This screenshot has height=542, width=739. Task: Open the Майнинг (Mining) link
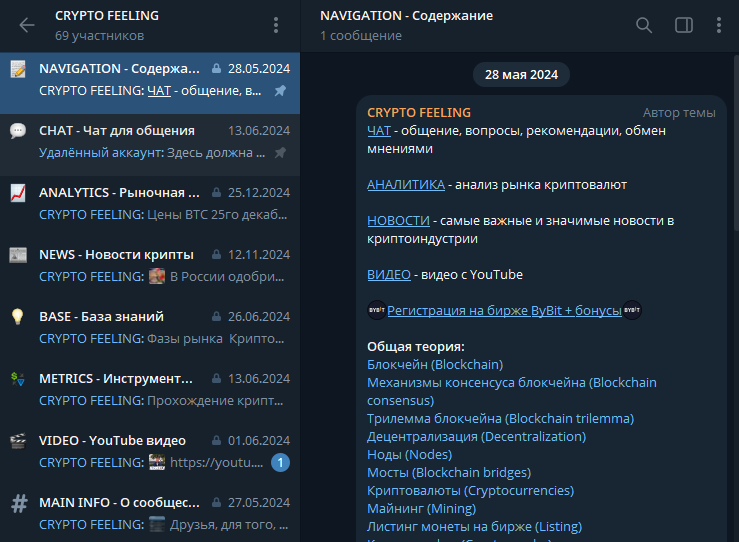click(x=421, y=509)
